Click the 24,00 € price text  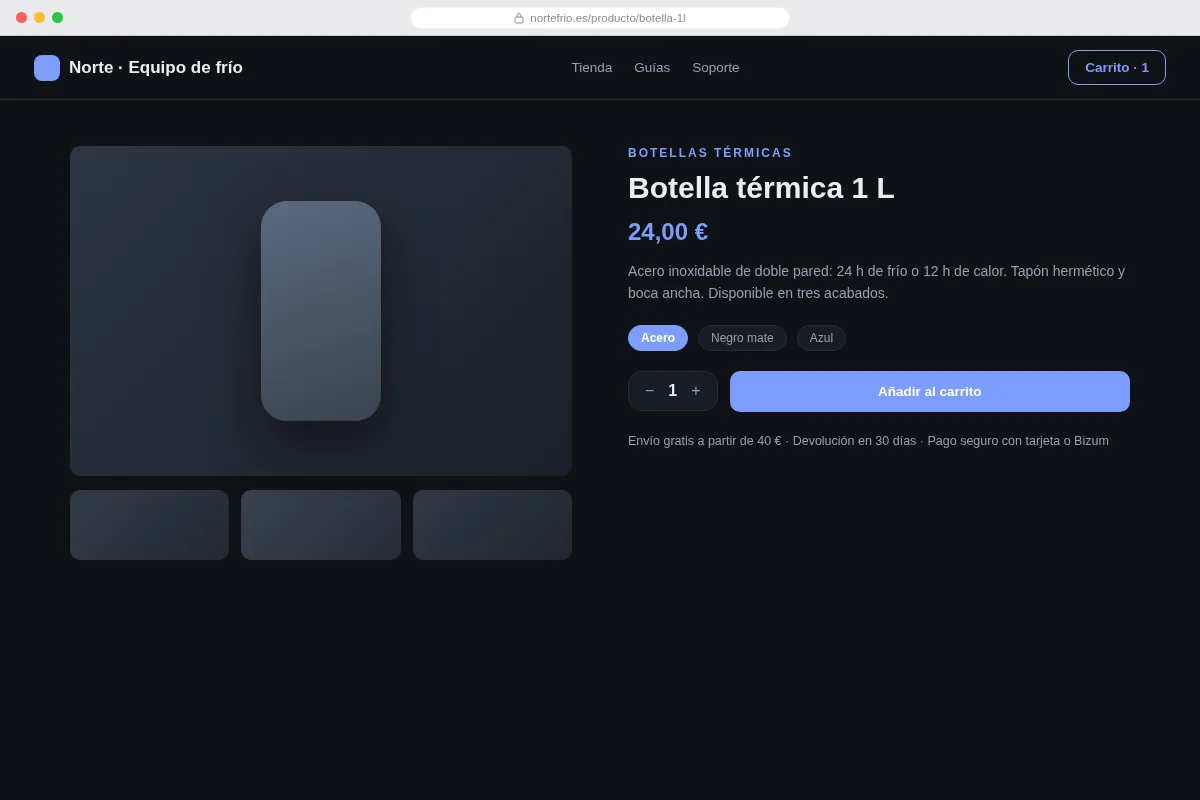click(x=668, y=232)
